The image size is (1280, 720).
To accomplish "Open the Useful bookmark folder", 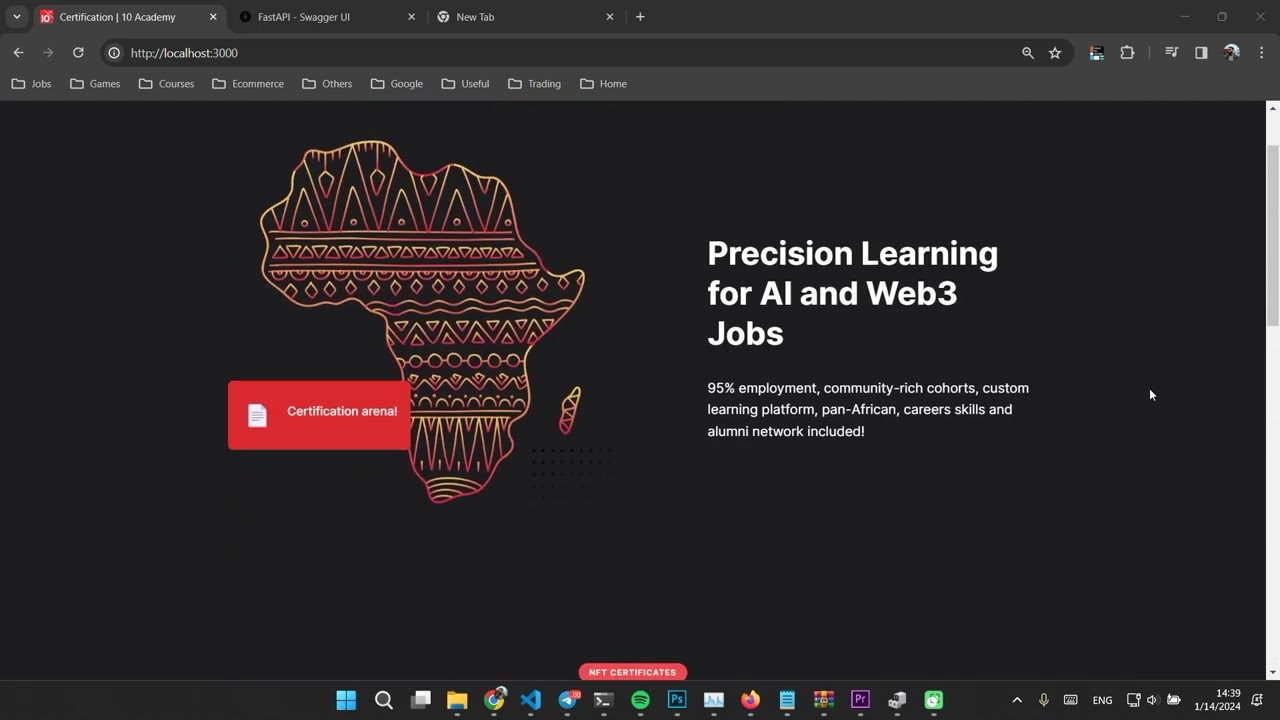I will click(465, 84).
